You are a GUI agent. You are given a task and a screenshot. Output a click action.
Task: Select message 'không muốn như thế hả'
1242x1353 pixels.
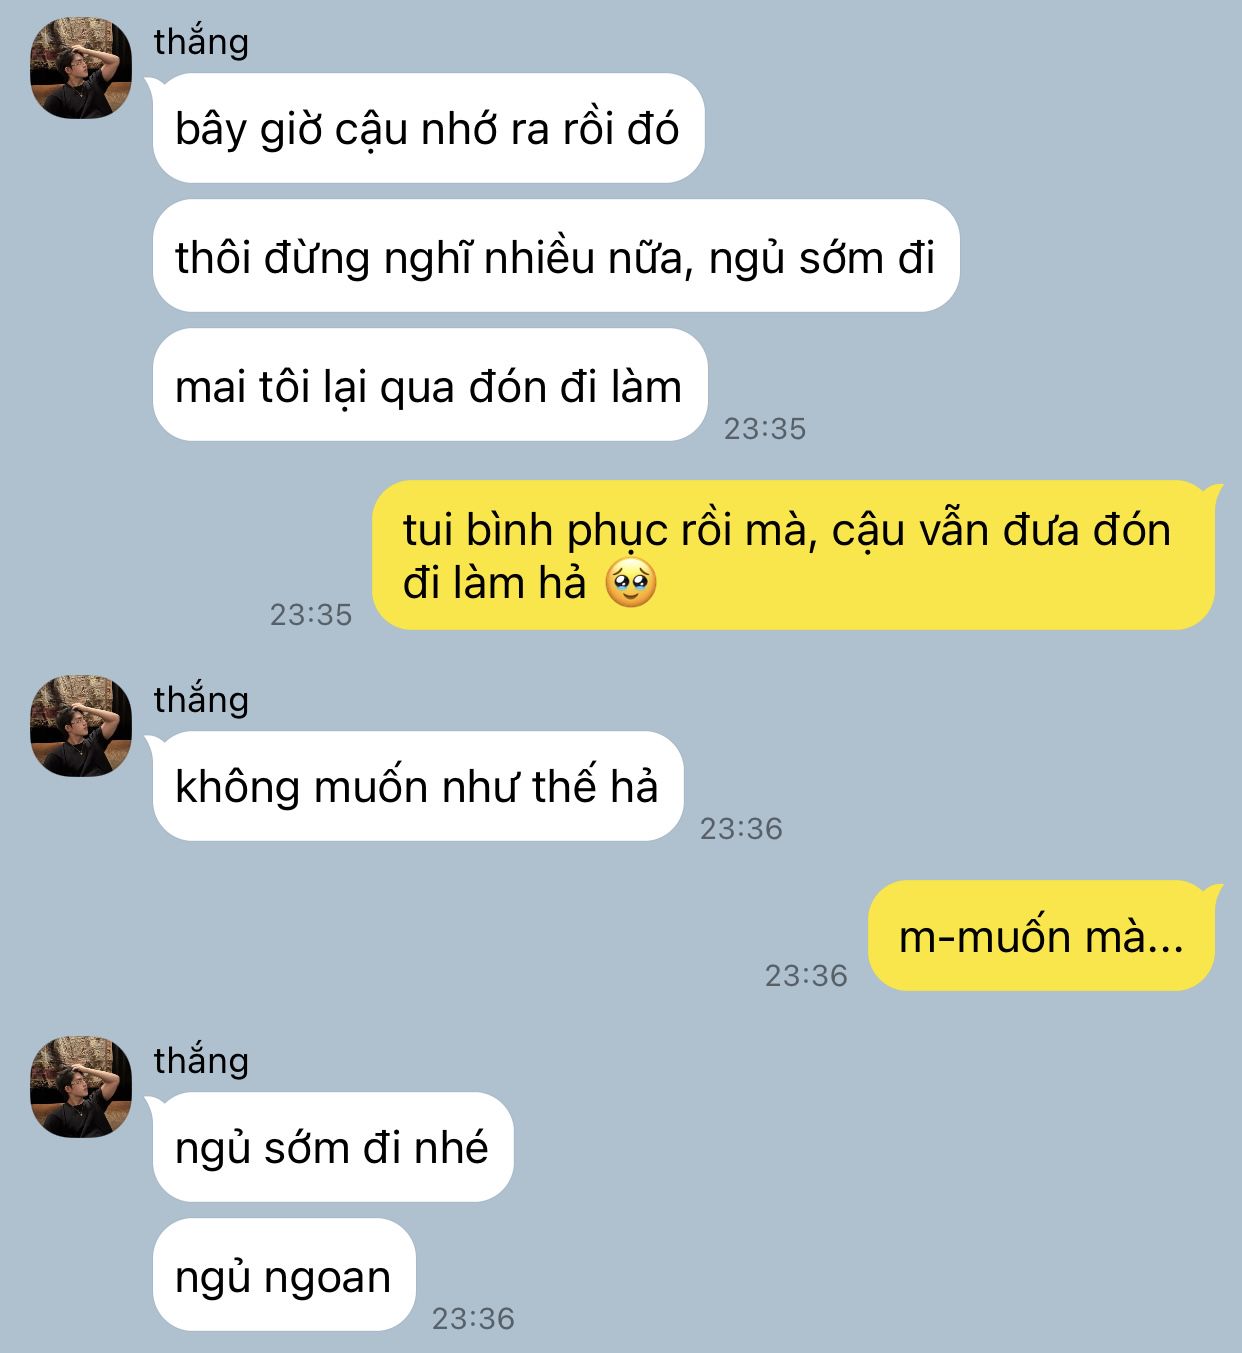417,786
